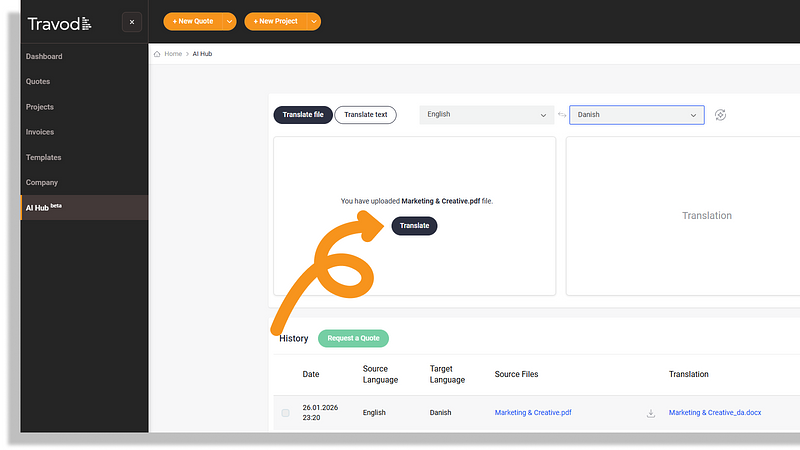Open Invoices in the sidebar
The height and width of the screenshot is (450, 800).
pos(40,132)
